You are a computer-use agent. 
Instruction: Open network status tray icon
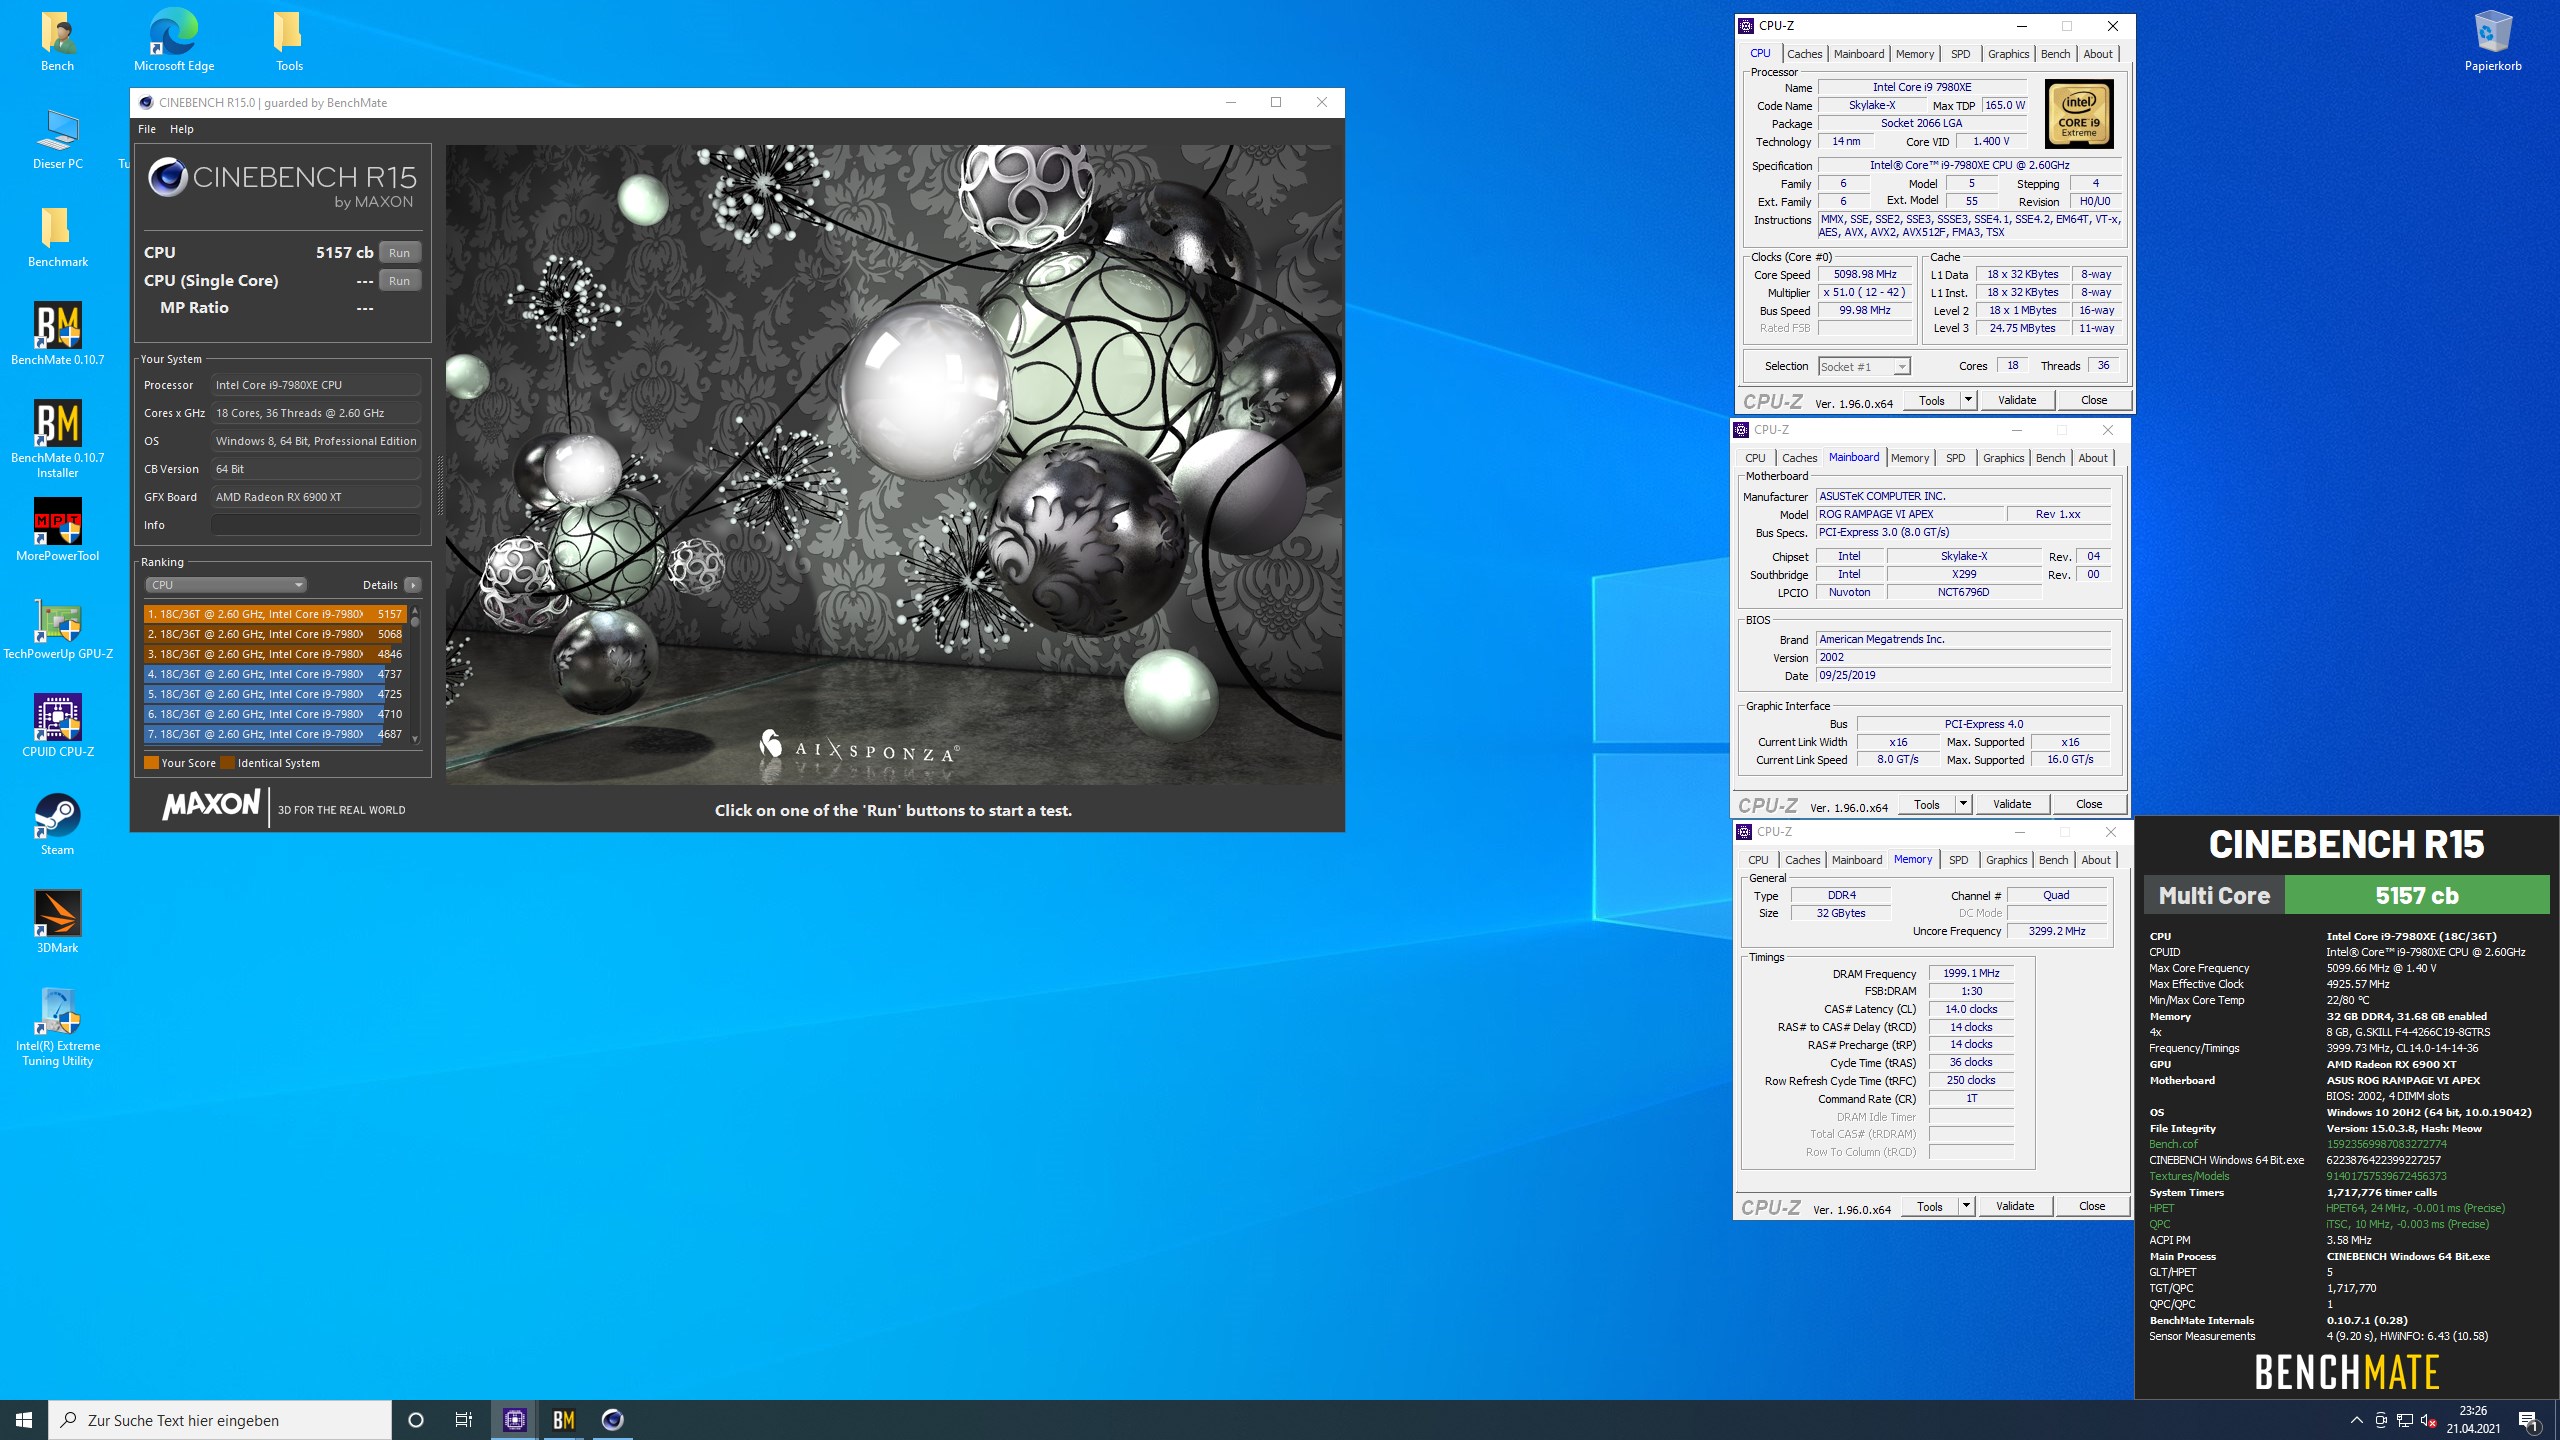pyautogui.click(x=2404, y=1420)
